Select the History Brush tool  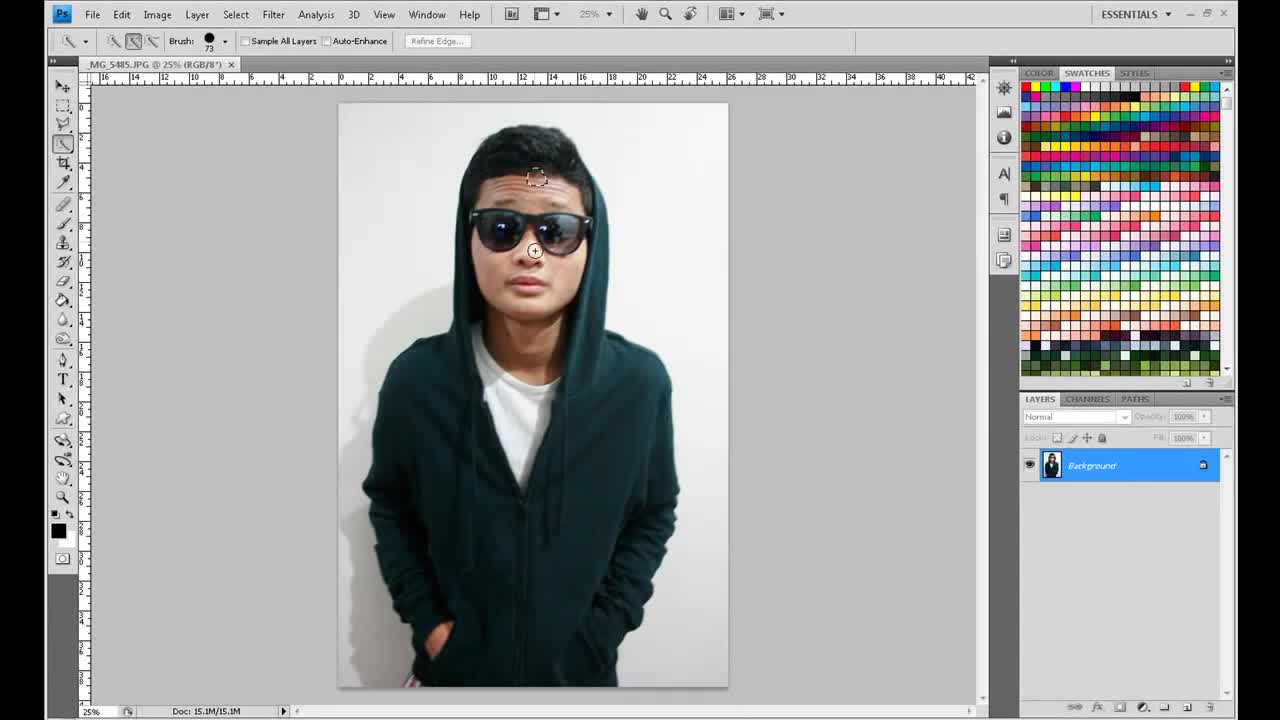click(x=63, y=262)
